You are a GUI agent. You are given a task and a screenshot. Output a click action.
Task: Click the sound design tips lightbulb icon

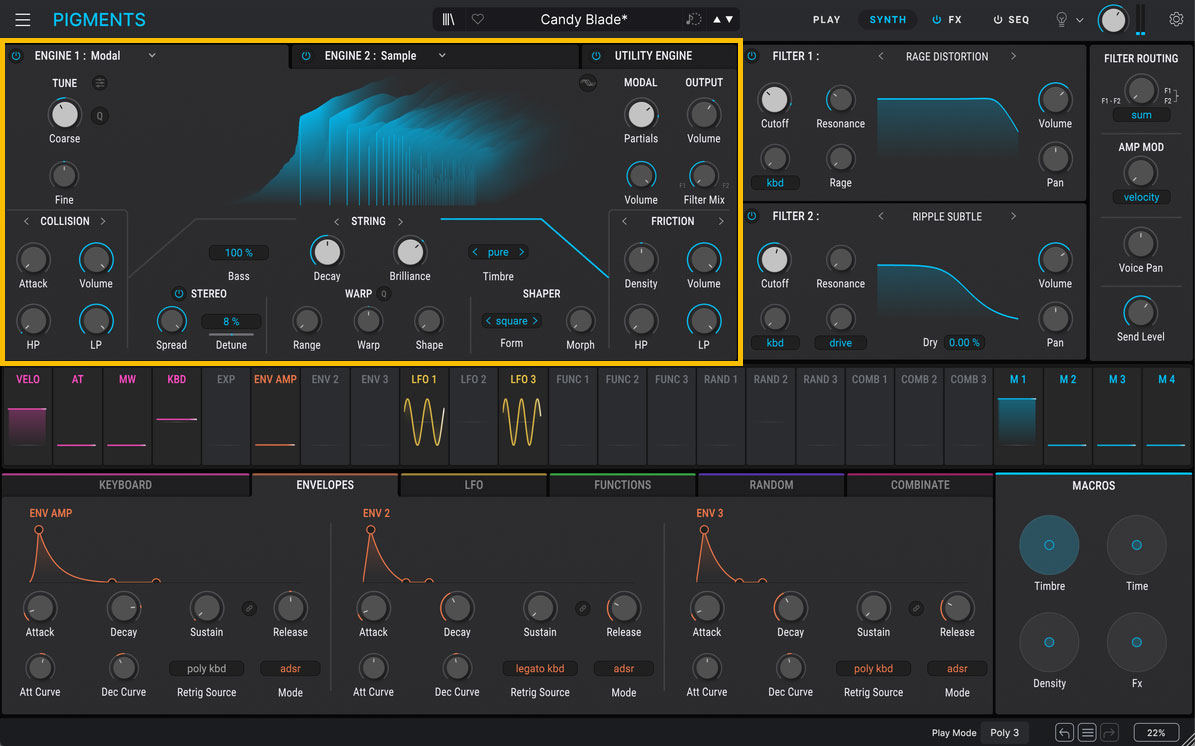pos(1061,20)
